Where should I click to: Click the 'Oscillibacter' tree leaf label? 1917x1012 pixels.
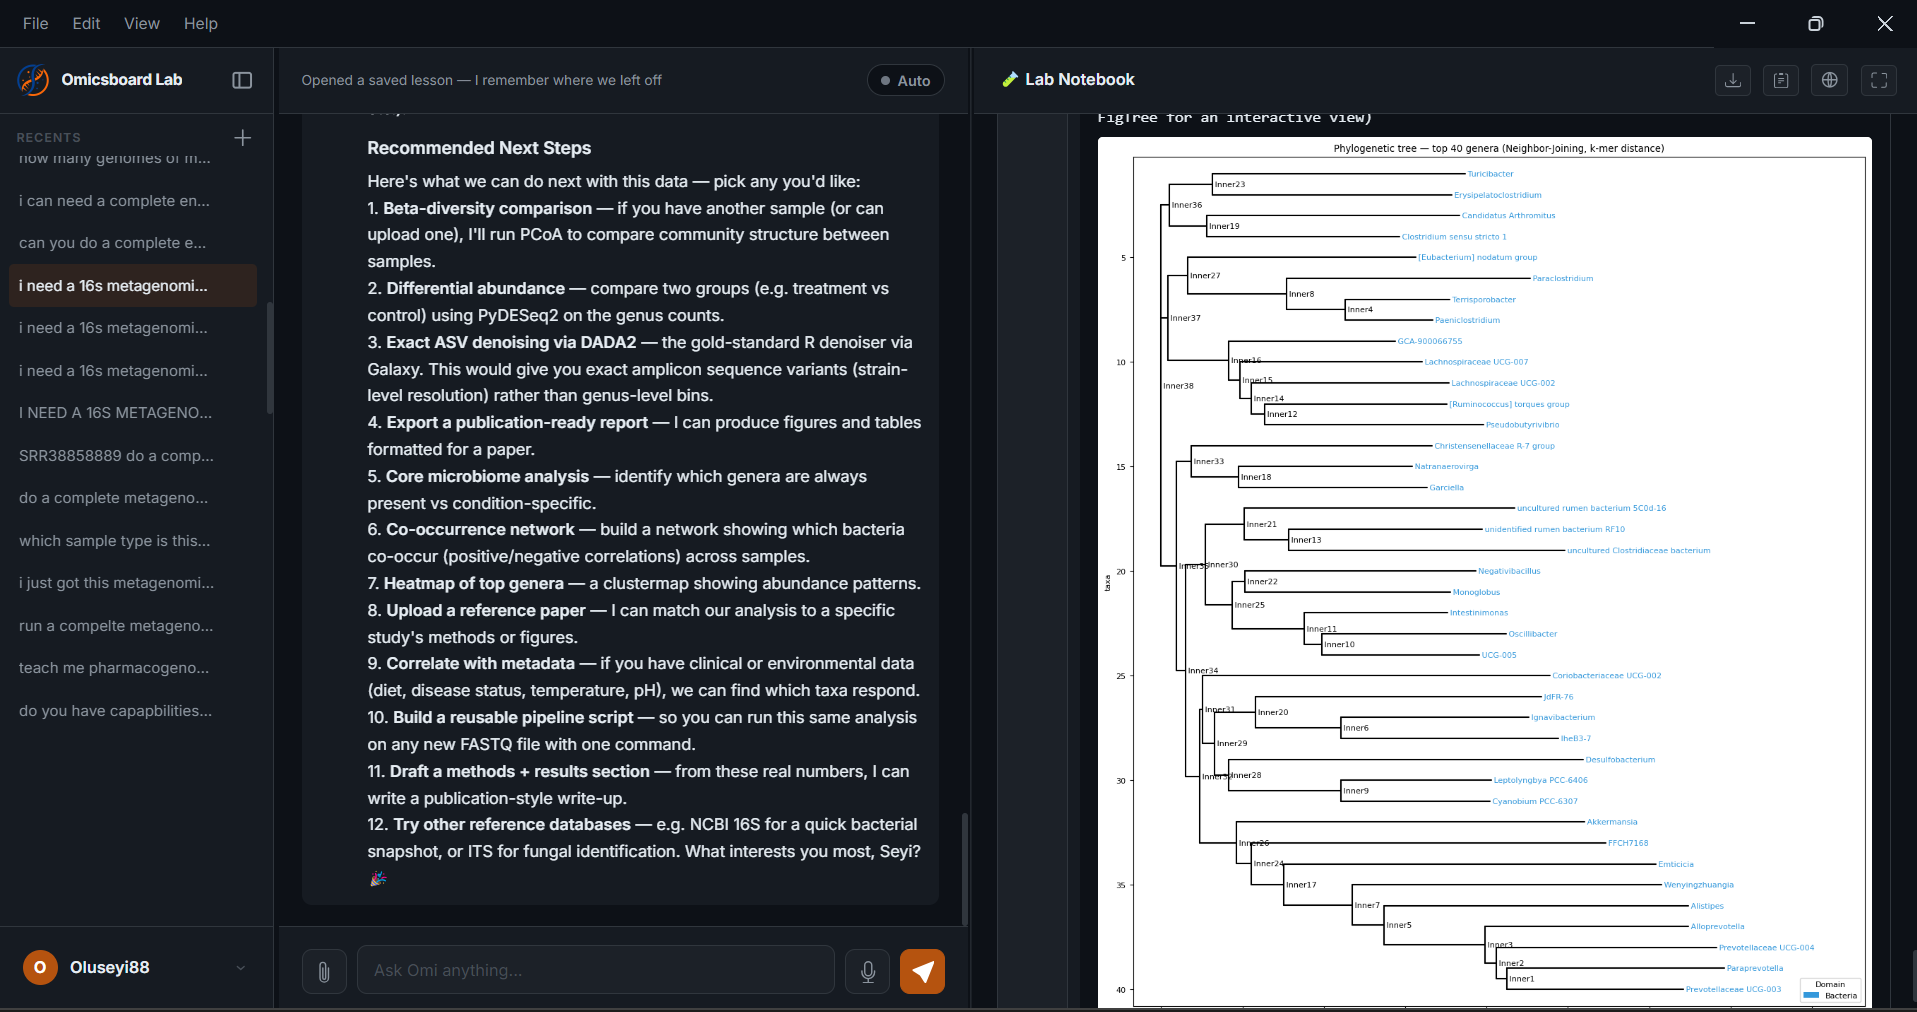(1533, 634)
